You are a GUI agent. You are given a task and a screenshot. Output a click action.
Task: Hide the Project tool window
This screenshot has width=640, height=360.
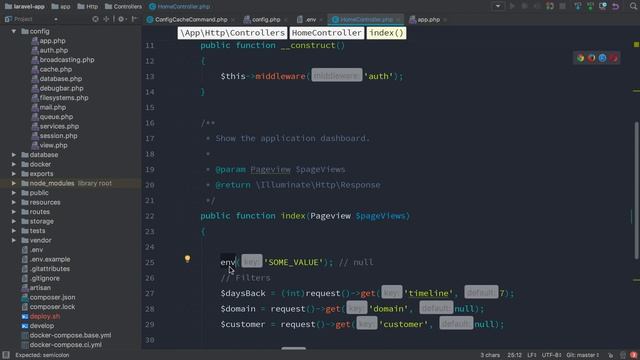point(134,19)
